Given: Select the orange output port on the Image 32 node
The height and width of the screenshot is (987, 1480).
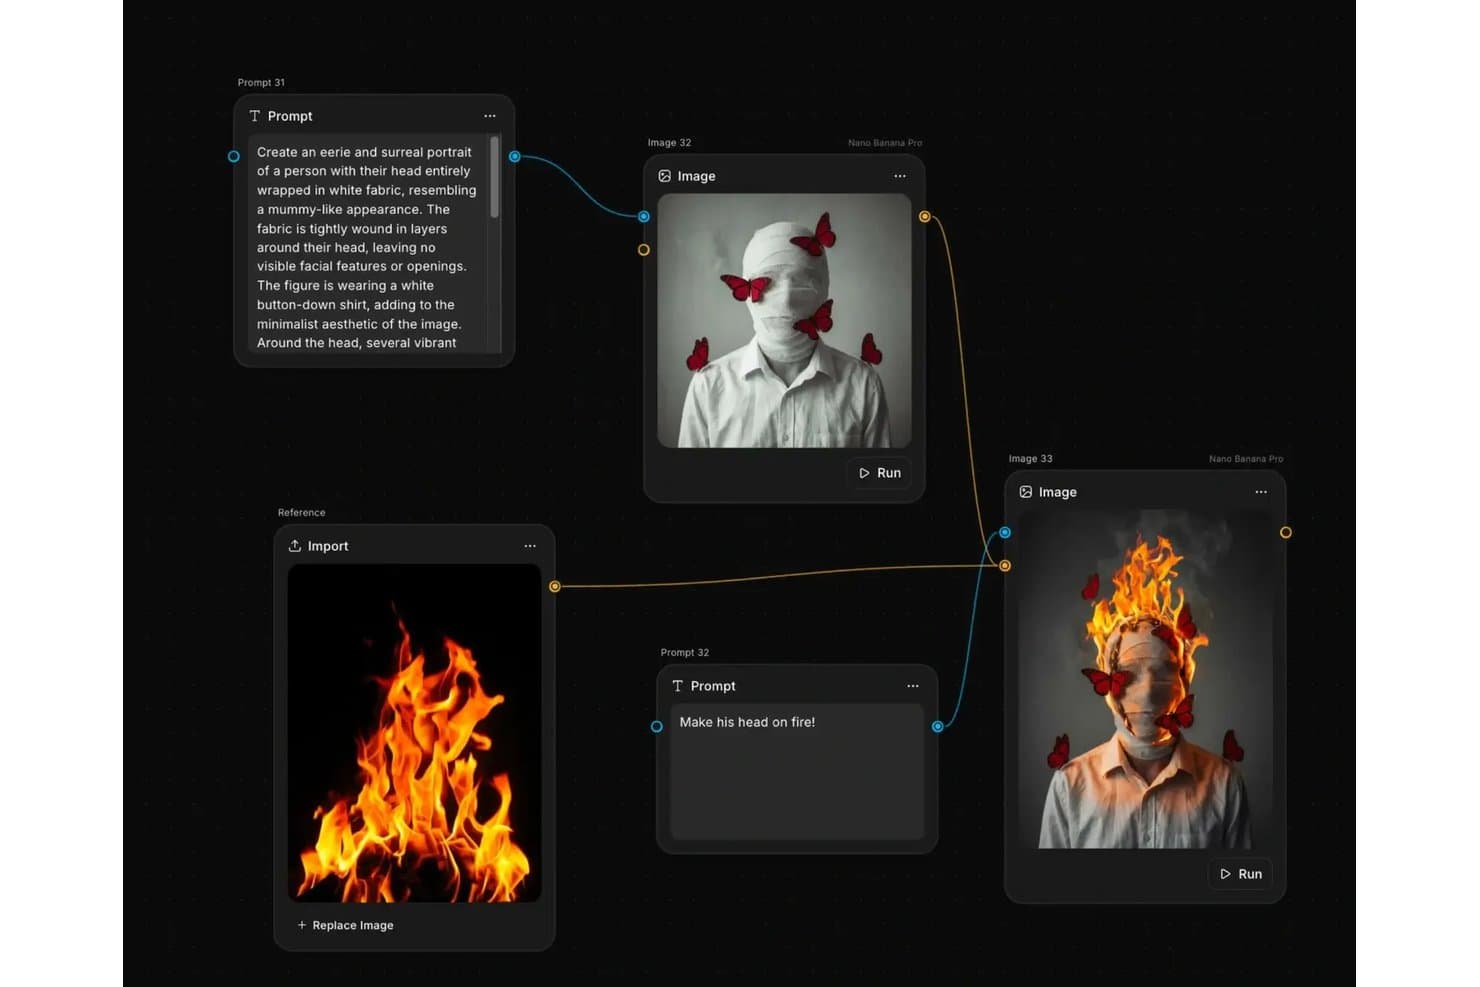Looking at the screenshot, I should pyautogui.click(x=925, y=216).
